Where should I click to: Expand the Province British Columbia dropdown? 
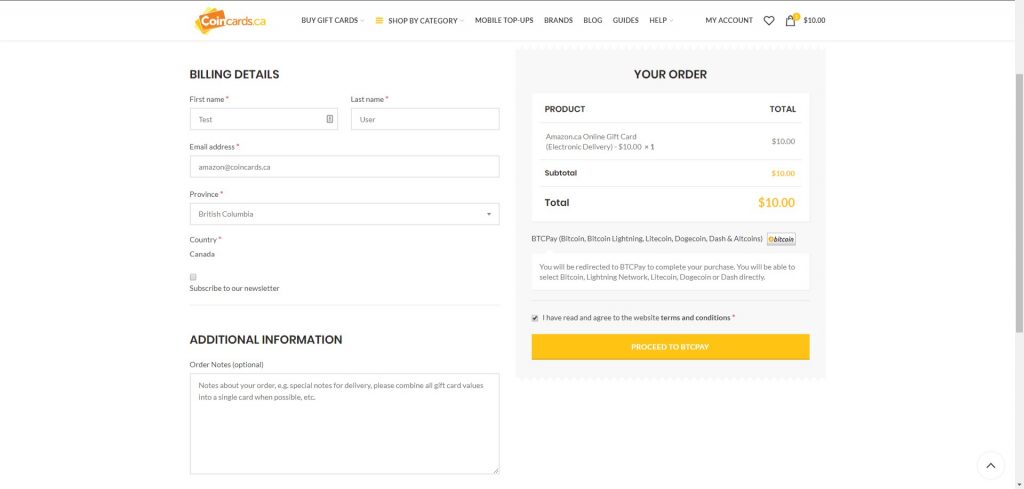click(344, 214)
